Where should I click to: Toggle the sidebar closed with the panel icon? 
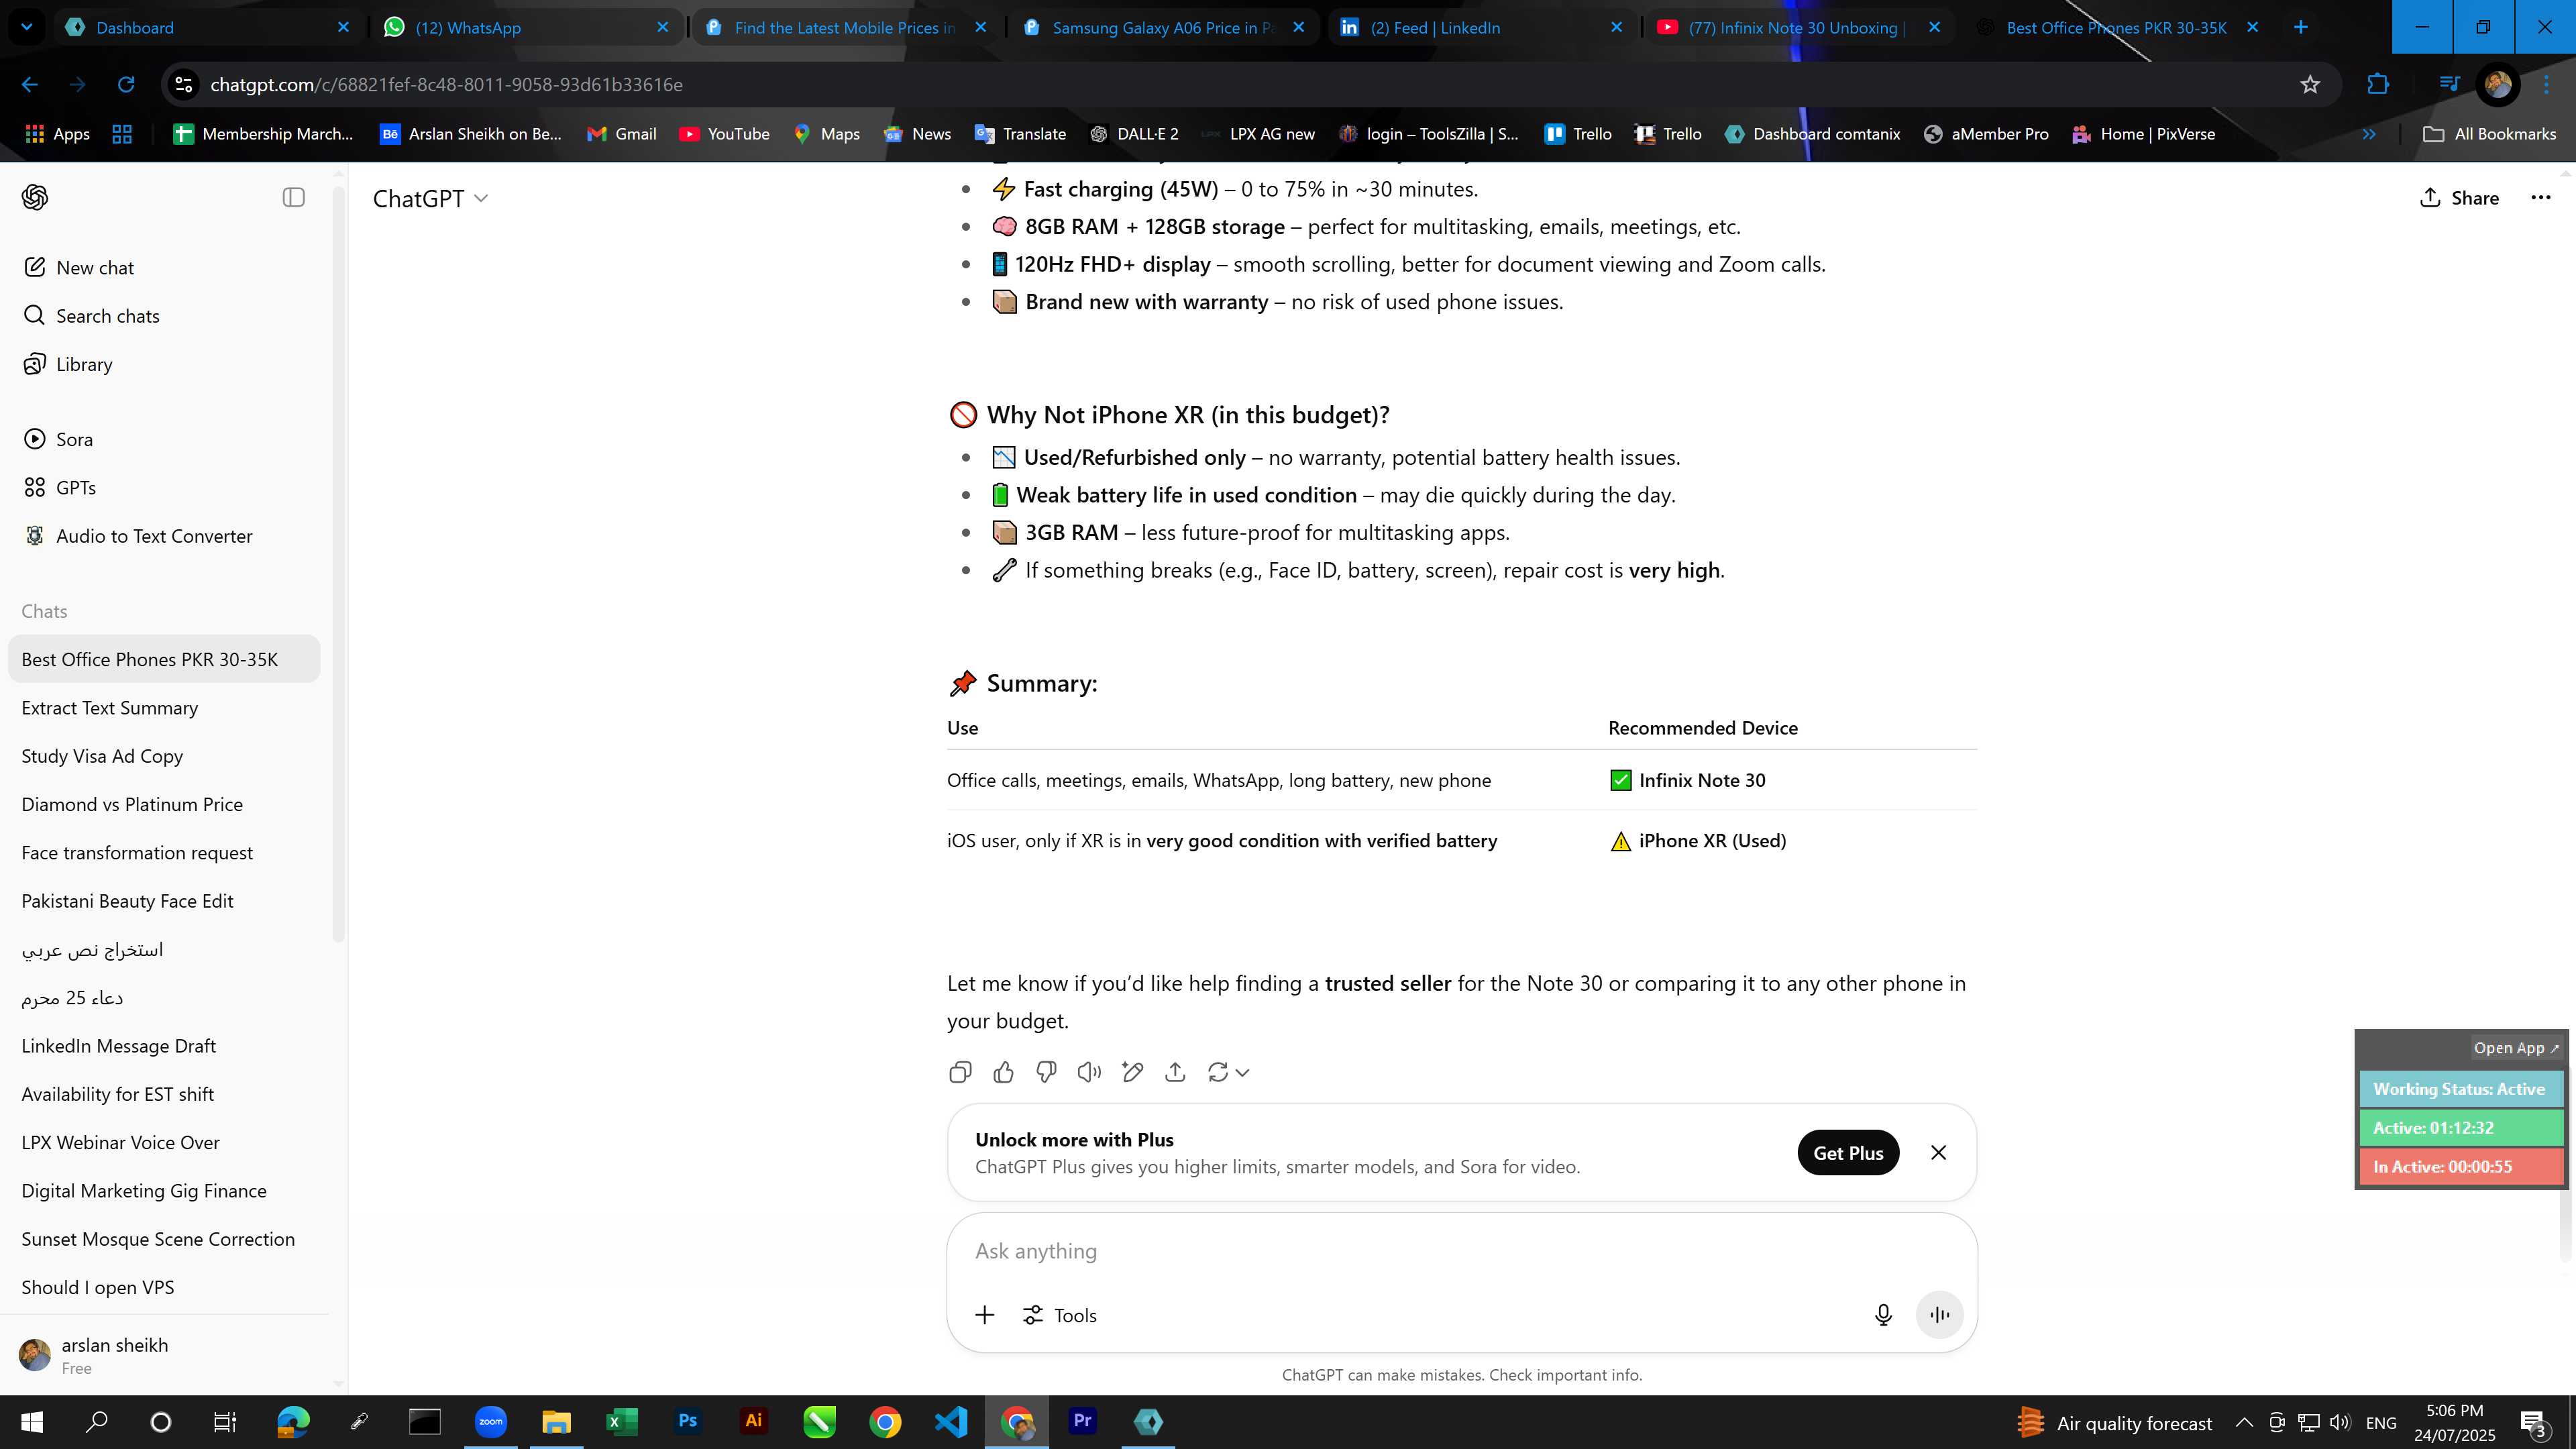click(x=293, y=198)
